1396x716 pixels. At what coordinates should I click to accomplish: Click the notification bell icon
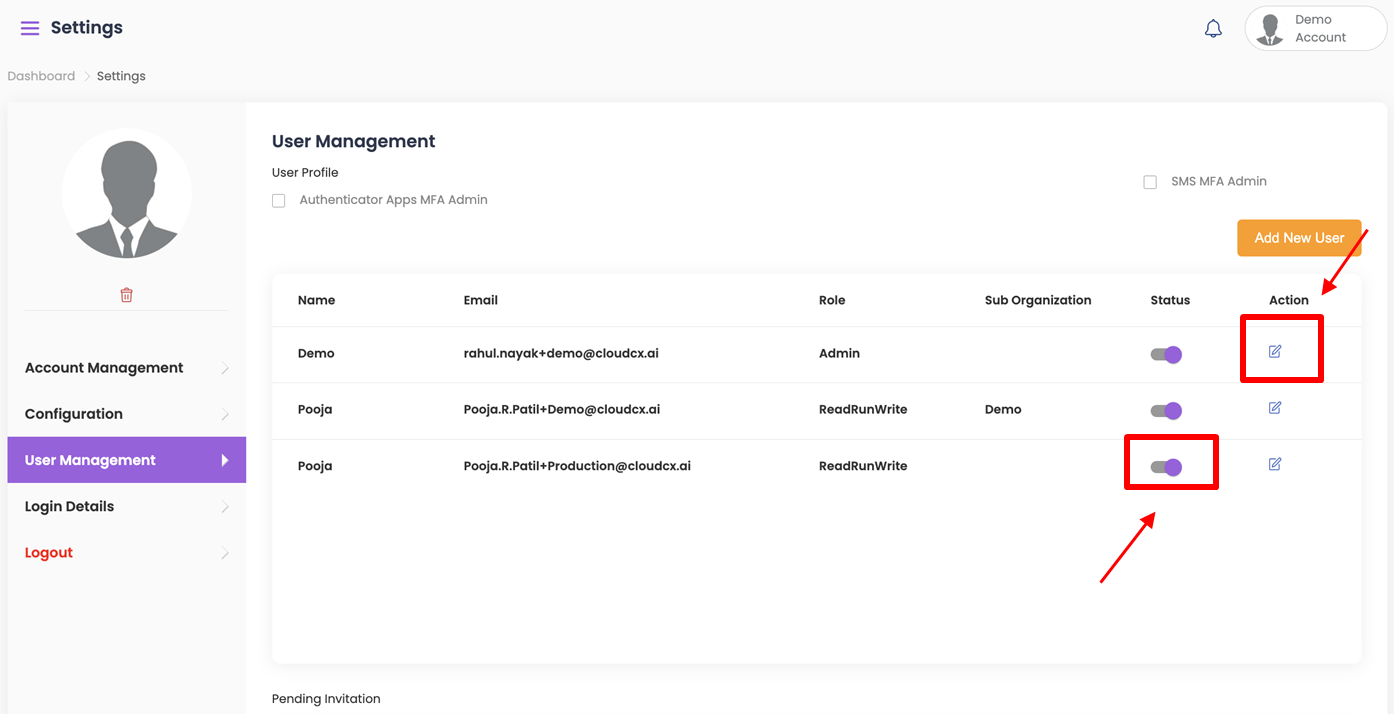[x=1213, y=29]
